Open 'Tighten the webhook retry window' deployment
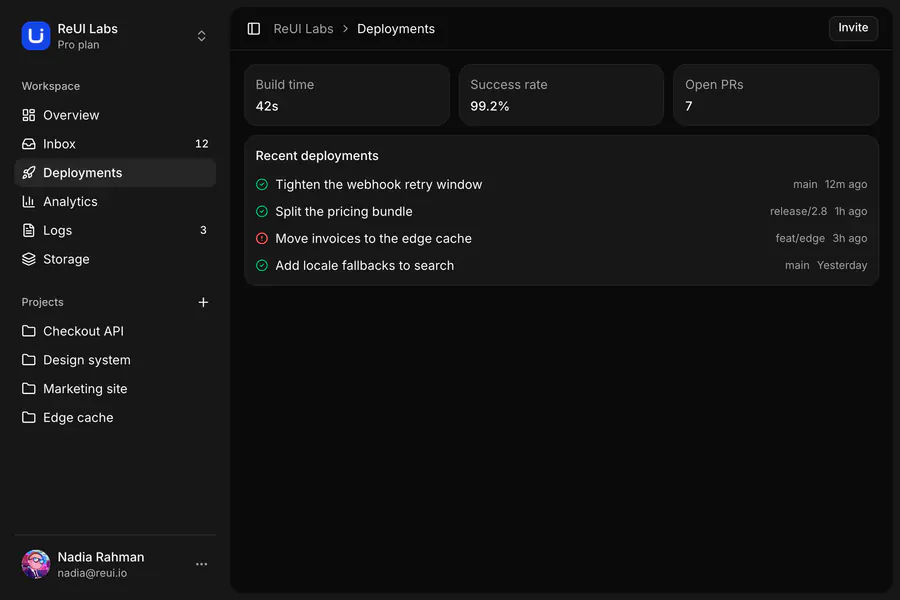Screen dimensions: 900x600 click(x=561, y=184)
